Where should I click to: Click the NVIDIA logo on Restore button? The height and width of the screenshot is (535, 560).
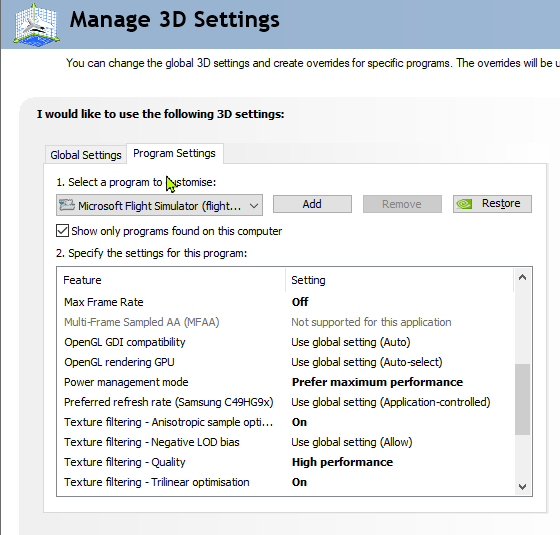point(464,204)
